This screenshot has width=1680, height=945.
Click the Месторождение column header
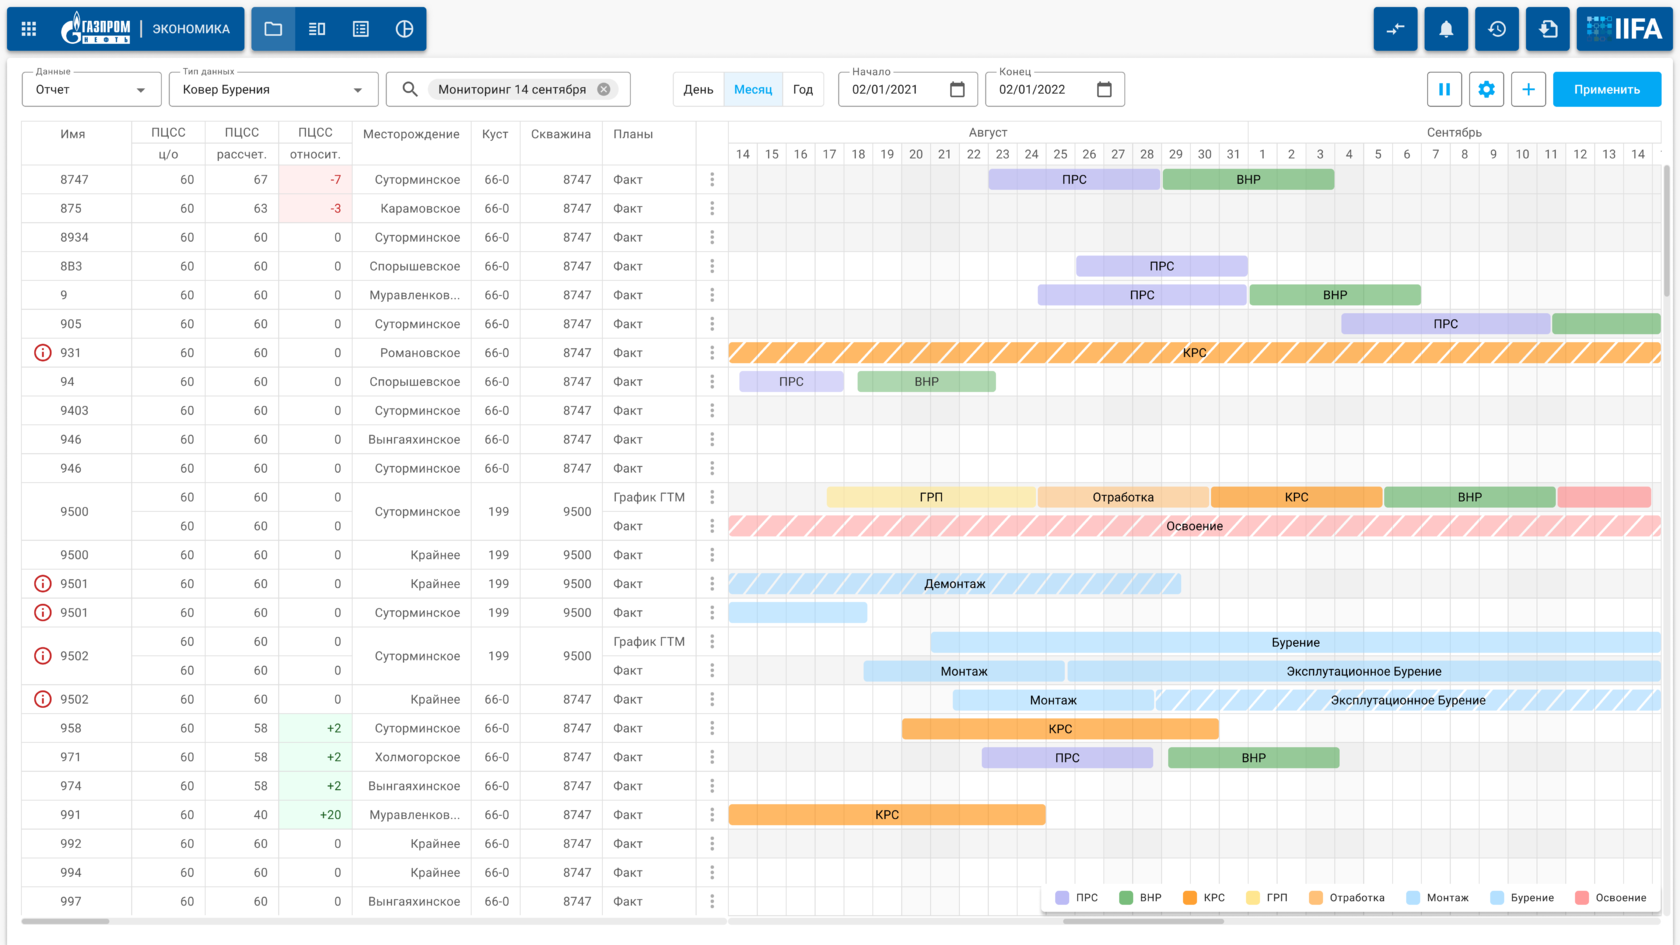[411, 134]
